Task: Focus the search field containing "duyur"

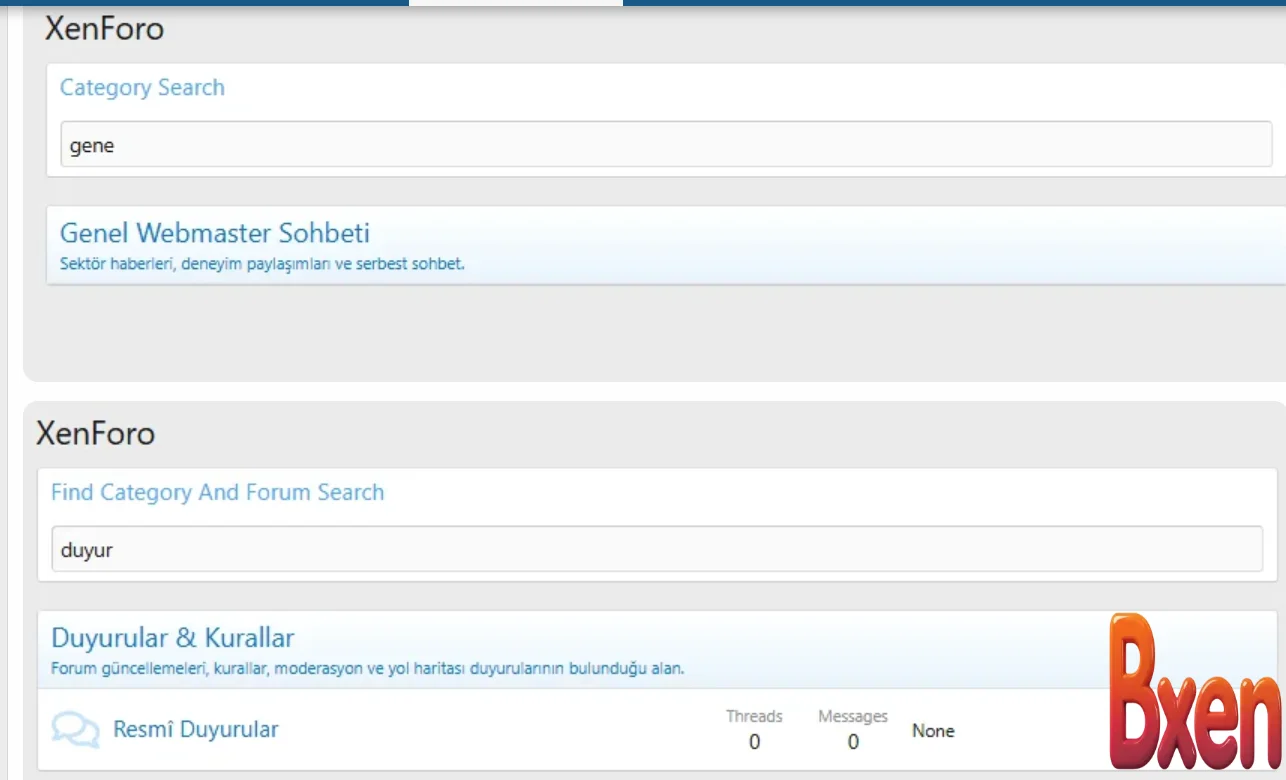Action: click(x=656, y=550)
